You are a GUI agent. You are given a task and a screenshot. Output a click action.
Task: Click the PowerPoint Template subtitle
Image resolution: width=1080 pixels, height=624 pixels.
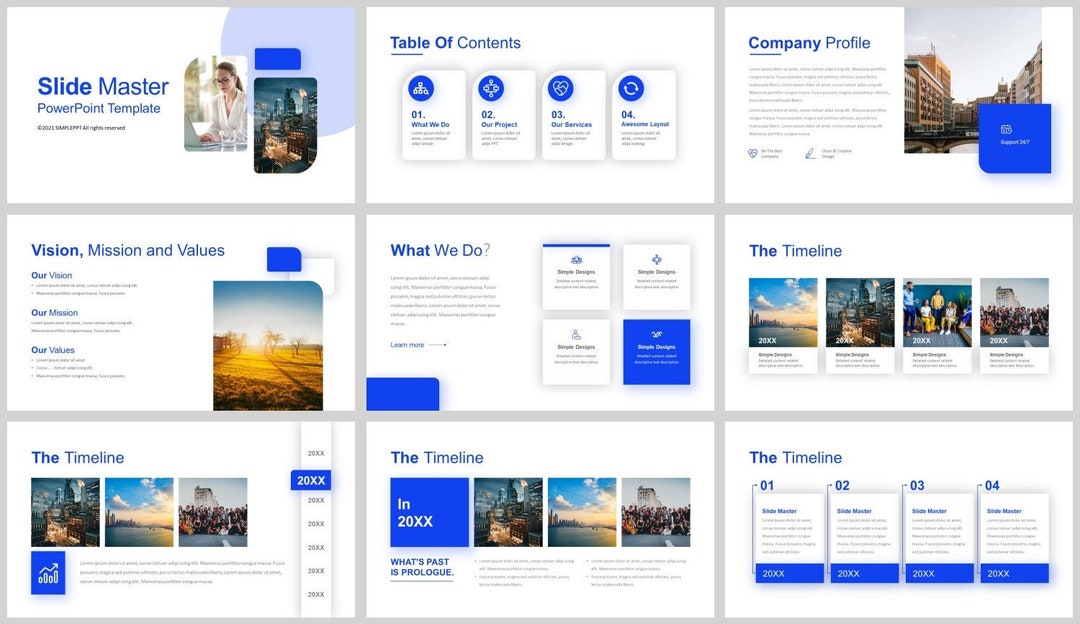tap(98, 108)
